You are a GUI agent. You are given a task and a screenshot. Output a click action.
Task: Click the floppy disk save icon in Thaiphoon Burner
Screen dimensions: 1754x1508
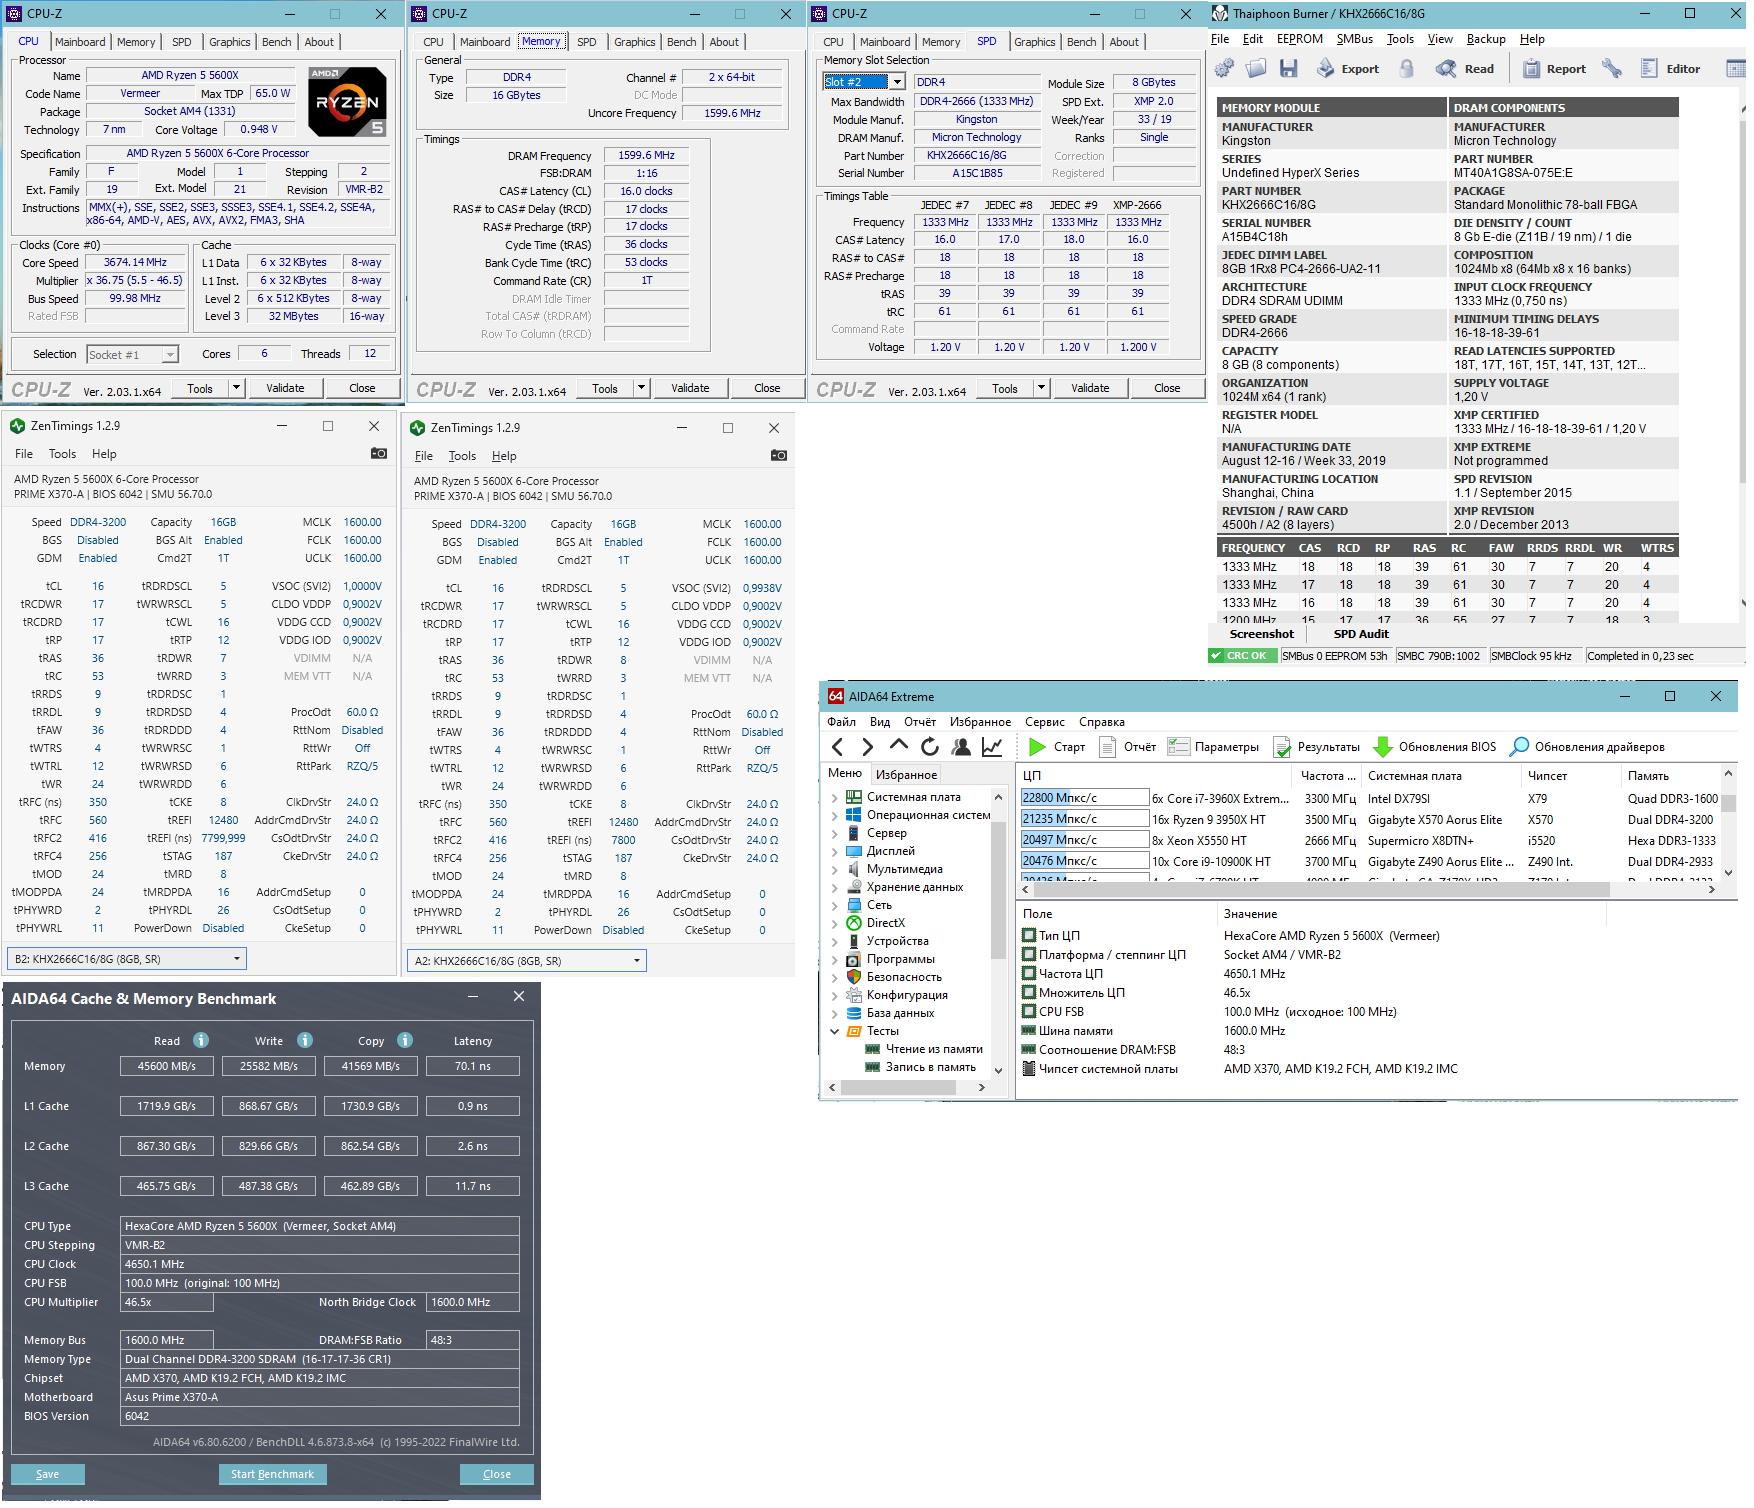[x=1288, y=69]
